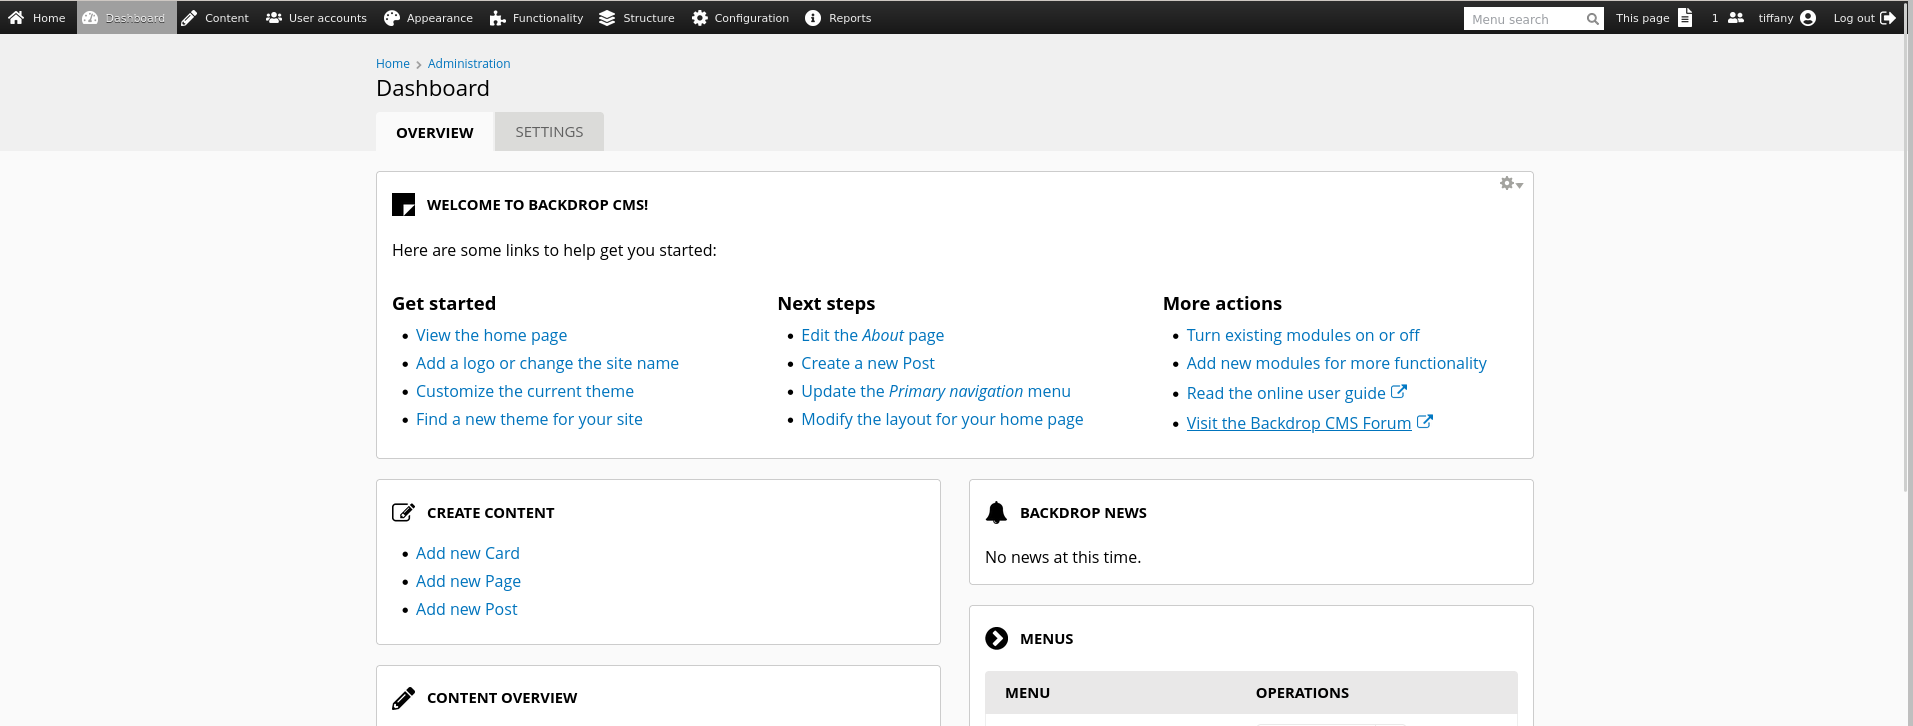Click the Appearance palette icon
This screenshot has height=726, width=1913.
tap(392, 18)
